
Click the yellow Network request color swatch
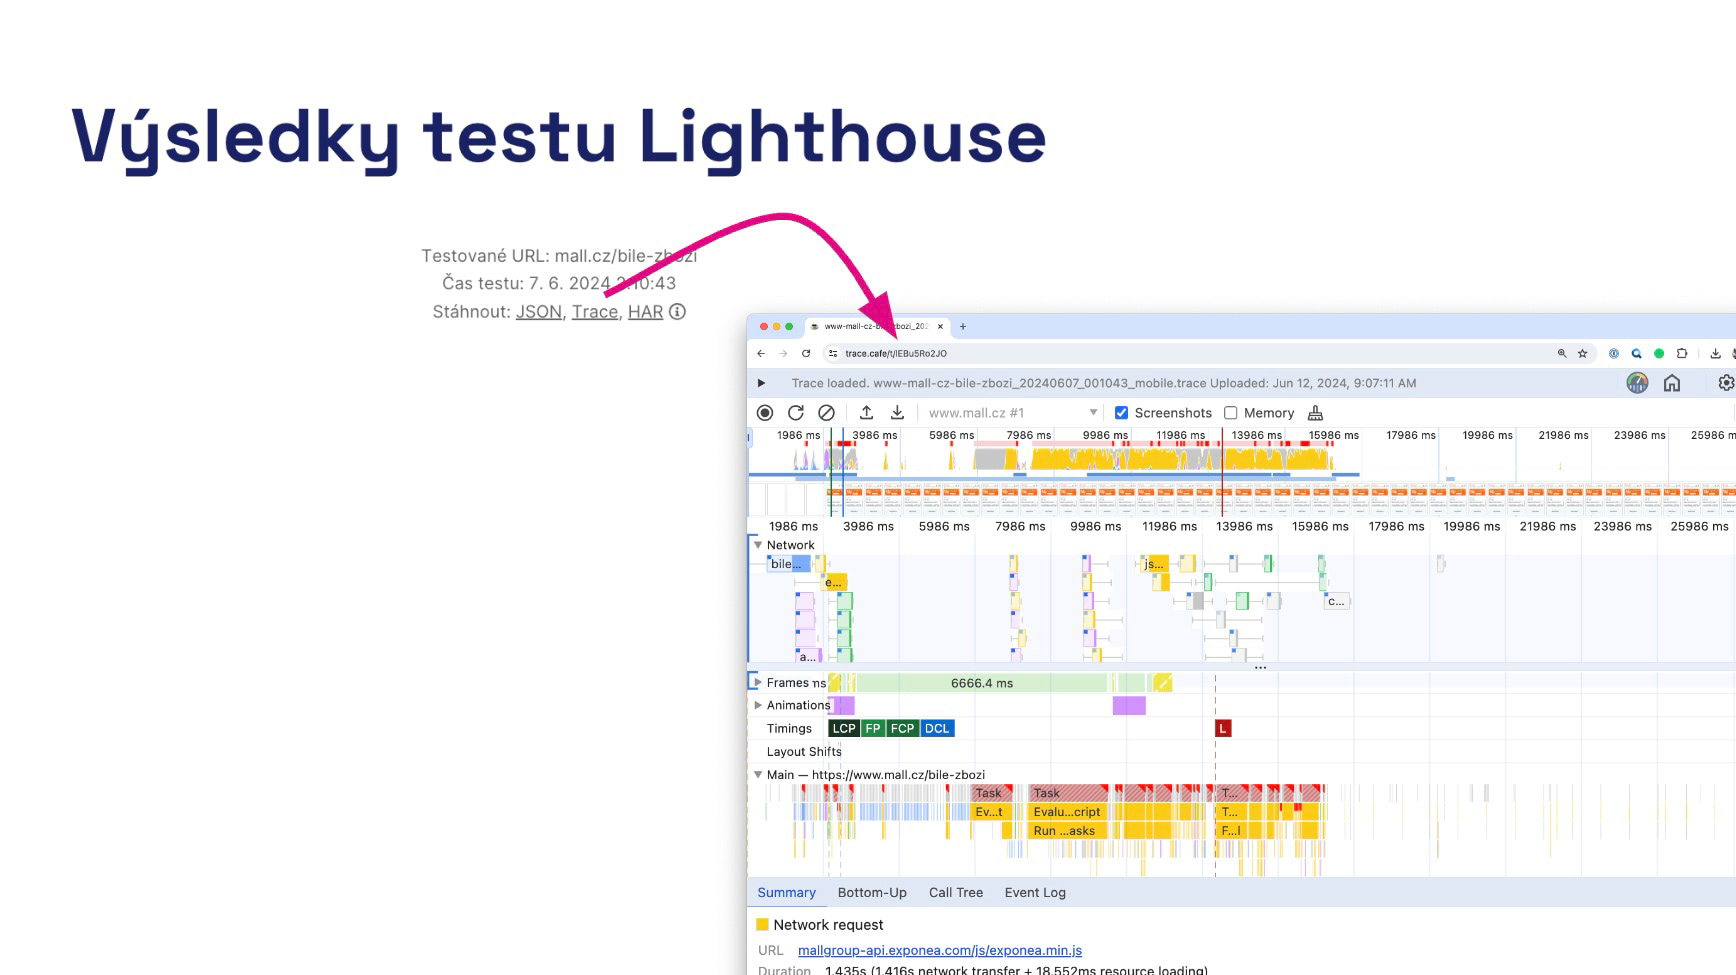tap(765, 924)
